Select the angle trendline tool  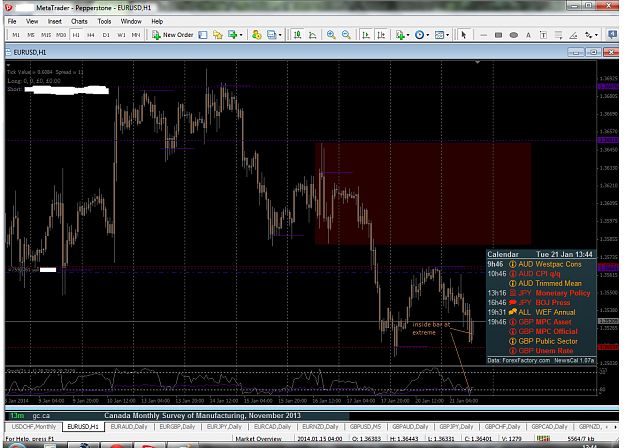pos(573,35)
